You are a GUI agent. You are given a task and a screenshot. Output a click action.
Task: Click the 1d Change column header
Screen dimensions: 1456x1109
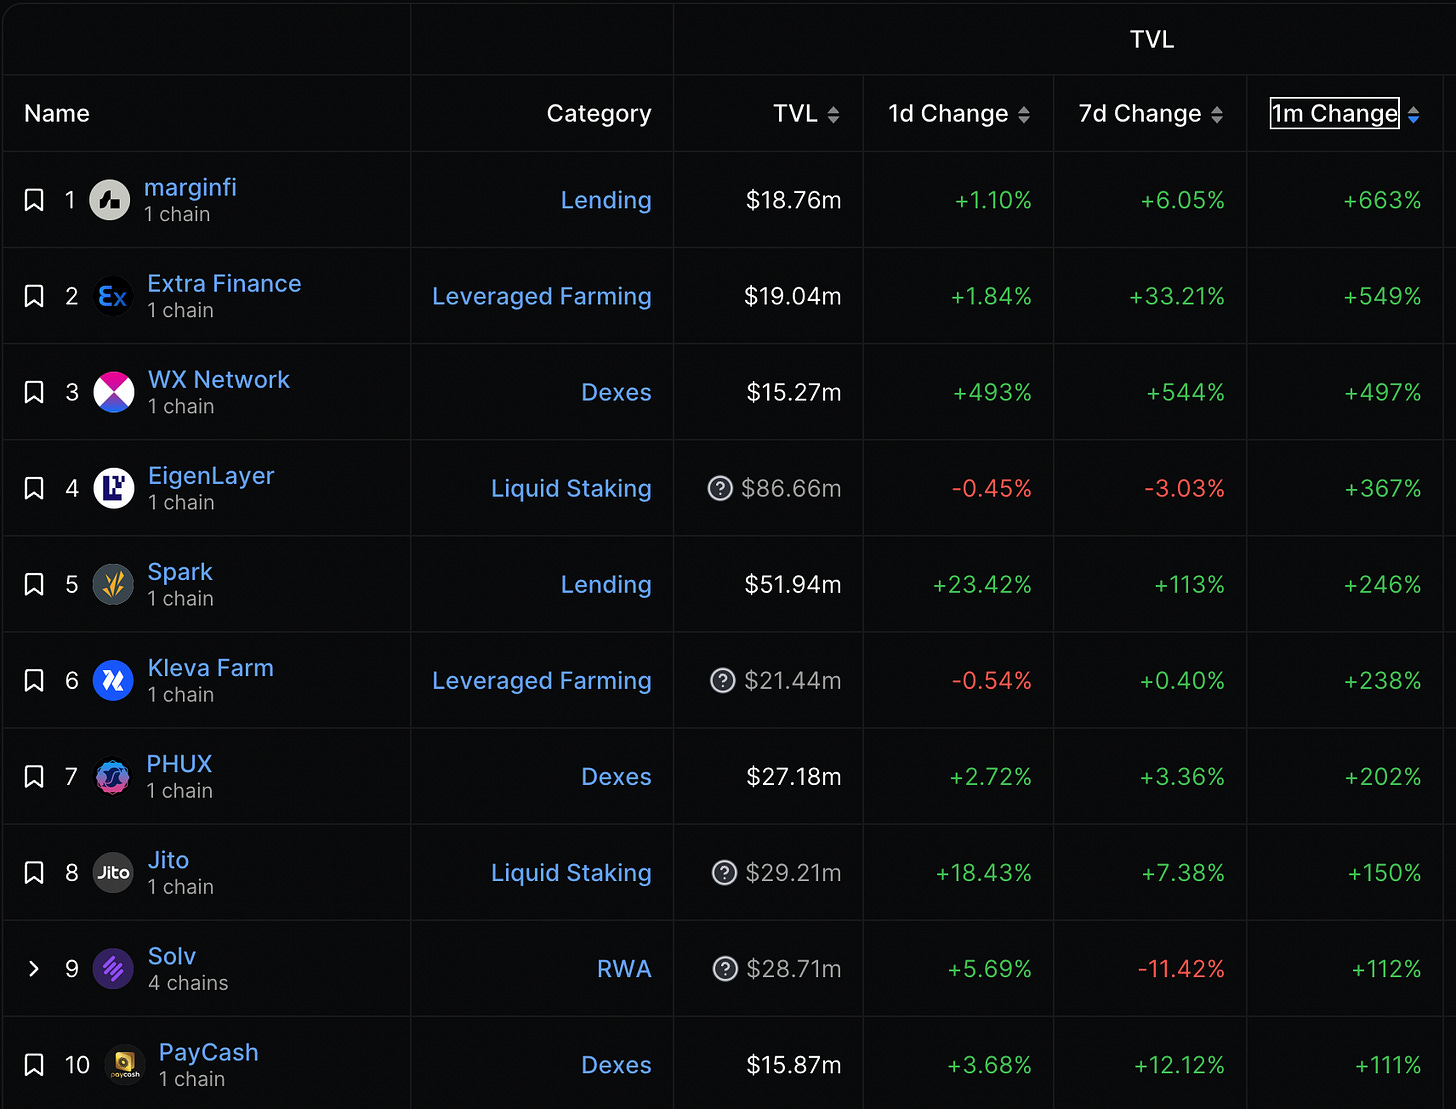click(x=948, y=114)
